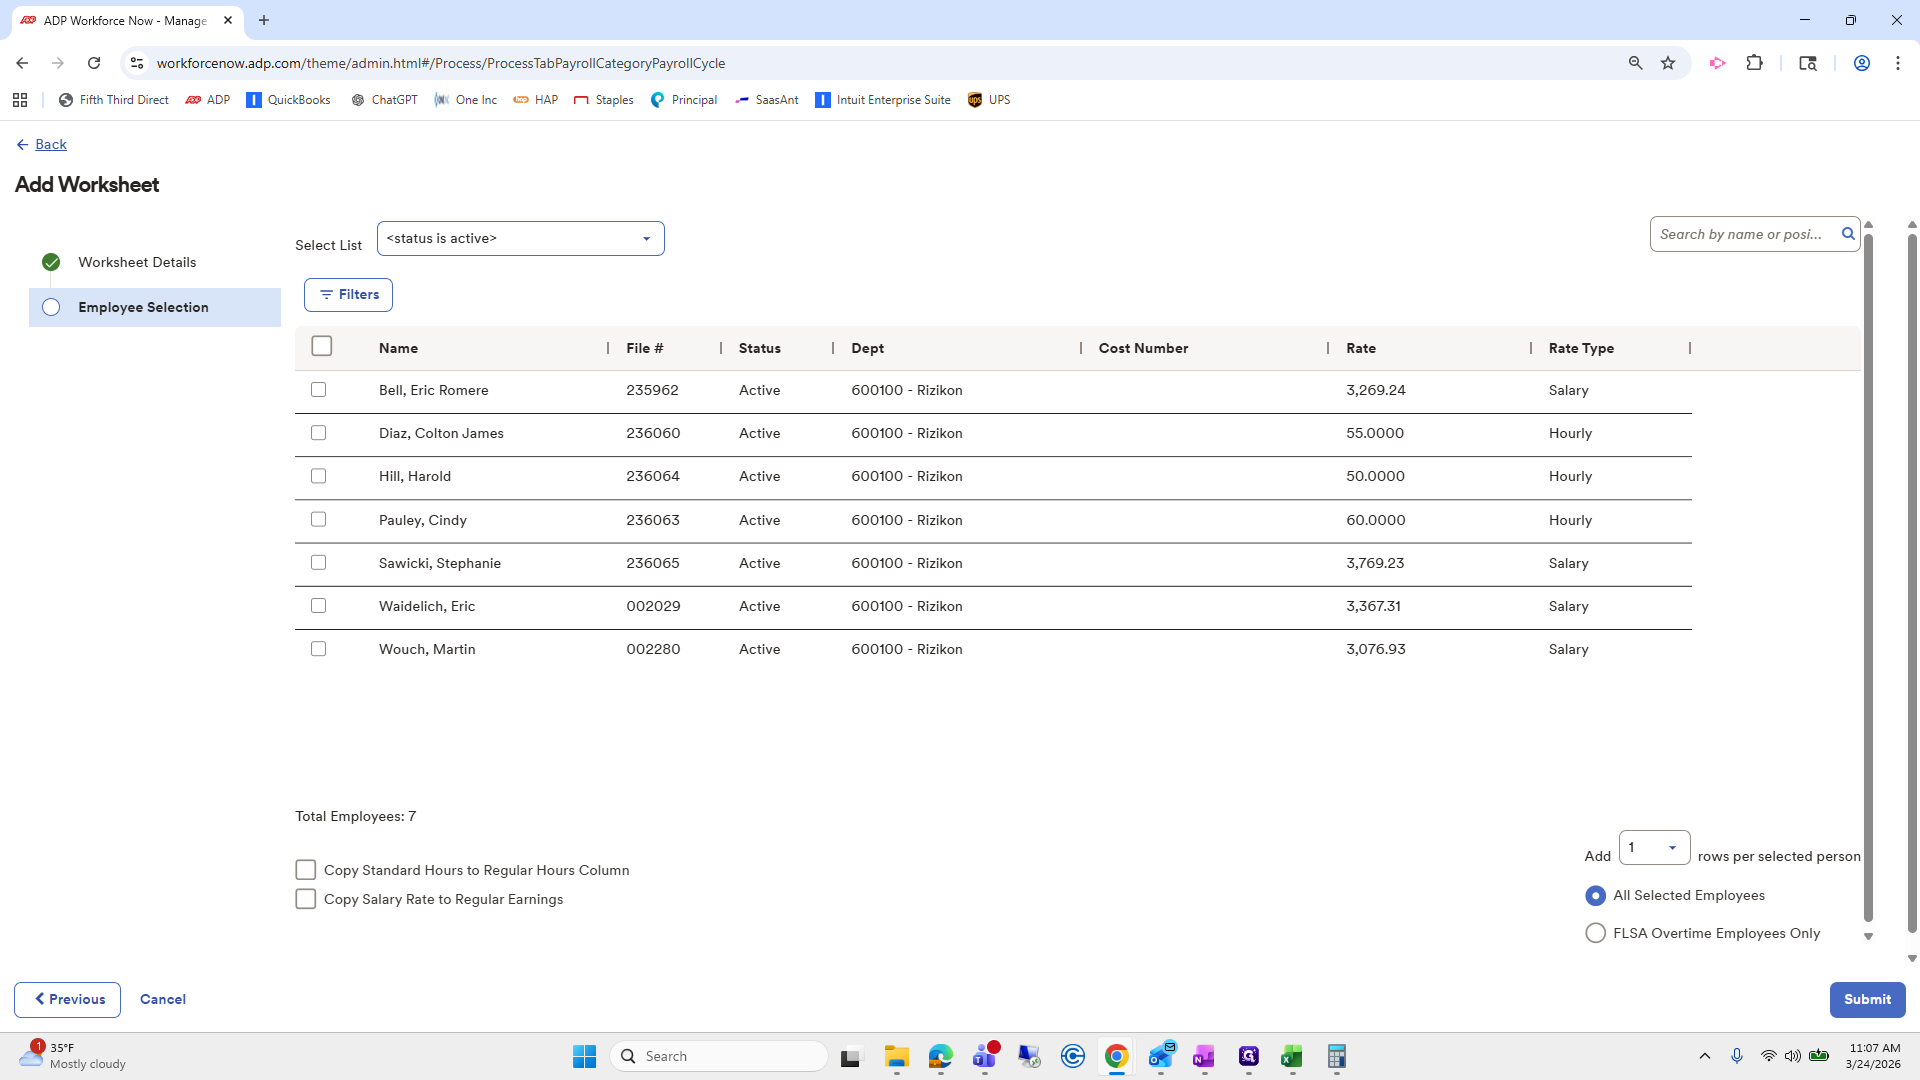Expand the rows per selected person dropdown

1654,848
